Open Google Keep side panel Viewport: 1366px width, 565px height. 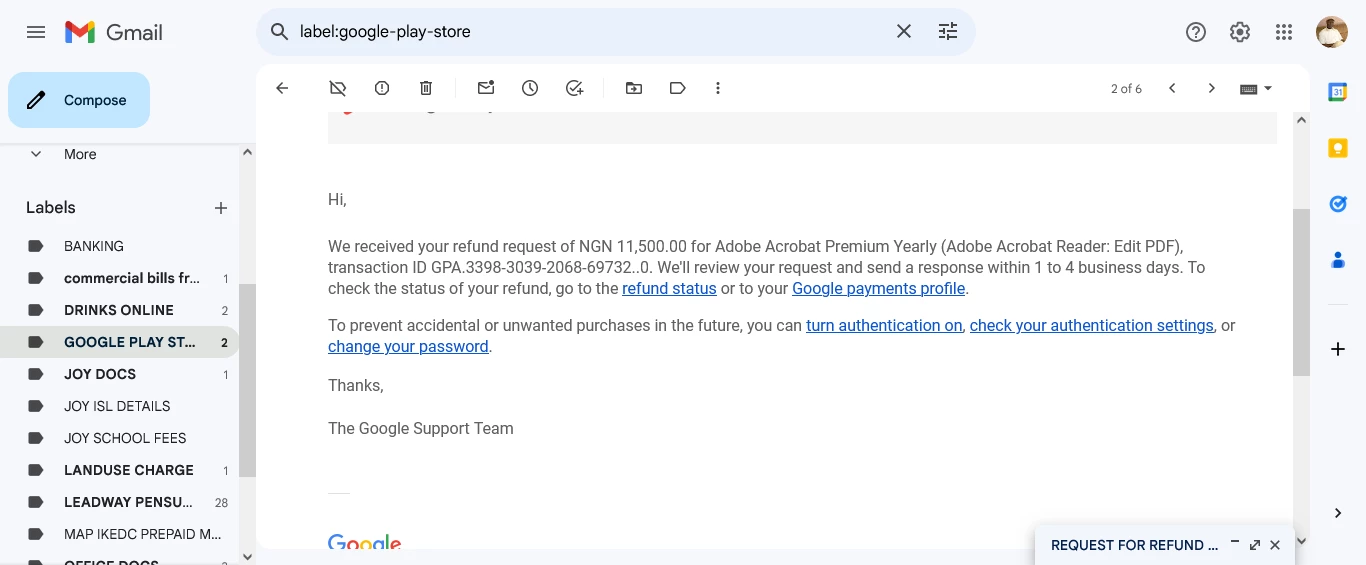pyautogui.click(x=1338, y=148)
